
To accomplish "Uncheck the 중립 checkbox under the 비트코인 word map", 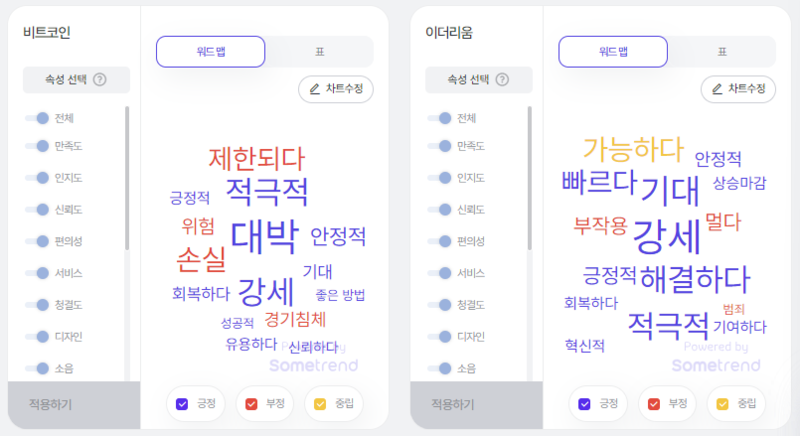I will point(320,404).
